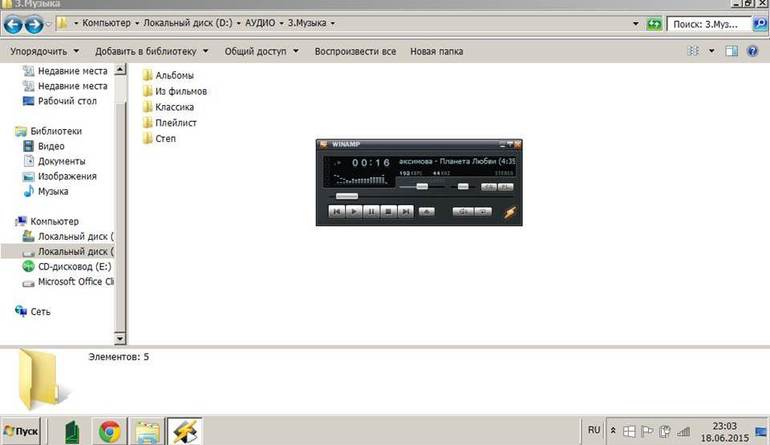This screenshot has width=770, height=445.
Task: Click the Winamp elapsed time display
Action: pyautogui.click(x=371, y=163)
